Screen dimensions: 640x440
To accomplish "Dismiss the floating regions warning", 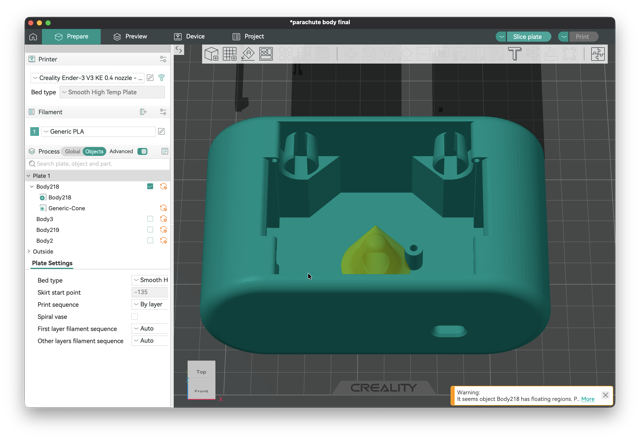I will coord(605,395).
